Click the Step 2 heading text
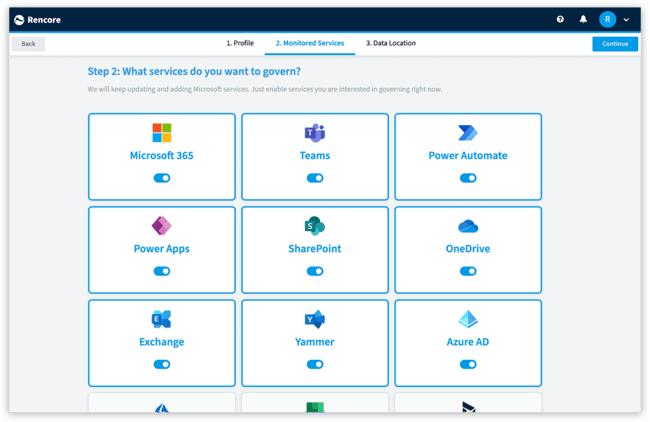The image size is (650, 422). pos(194,71)
